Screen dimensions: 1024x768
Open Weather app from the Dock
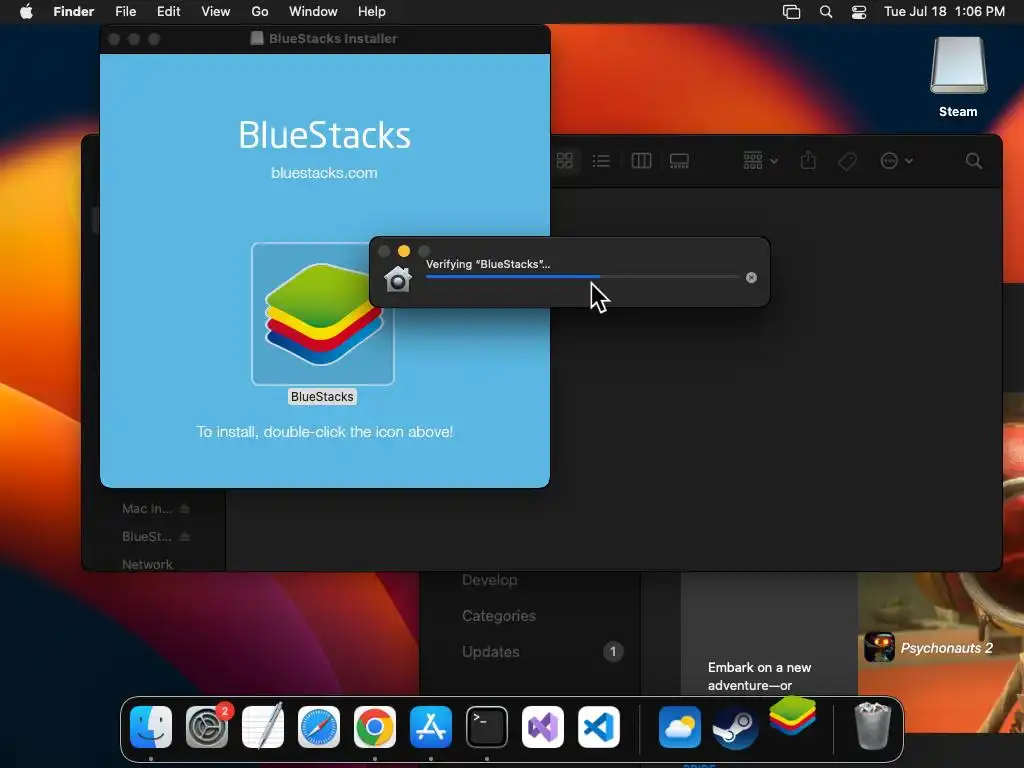pyautogui.click(x=680, y=727)
